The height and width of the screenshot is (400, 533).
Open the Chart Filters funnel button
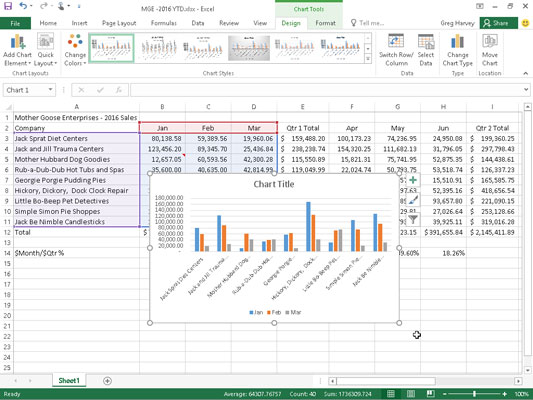tap(413, 220)
